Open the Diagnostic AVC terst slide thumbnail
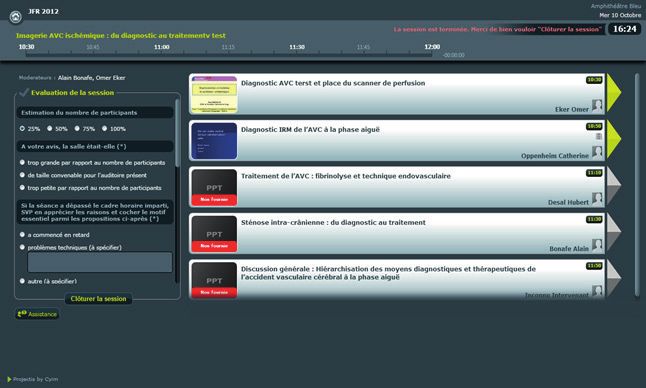 [214, 94]
